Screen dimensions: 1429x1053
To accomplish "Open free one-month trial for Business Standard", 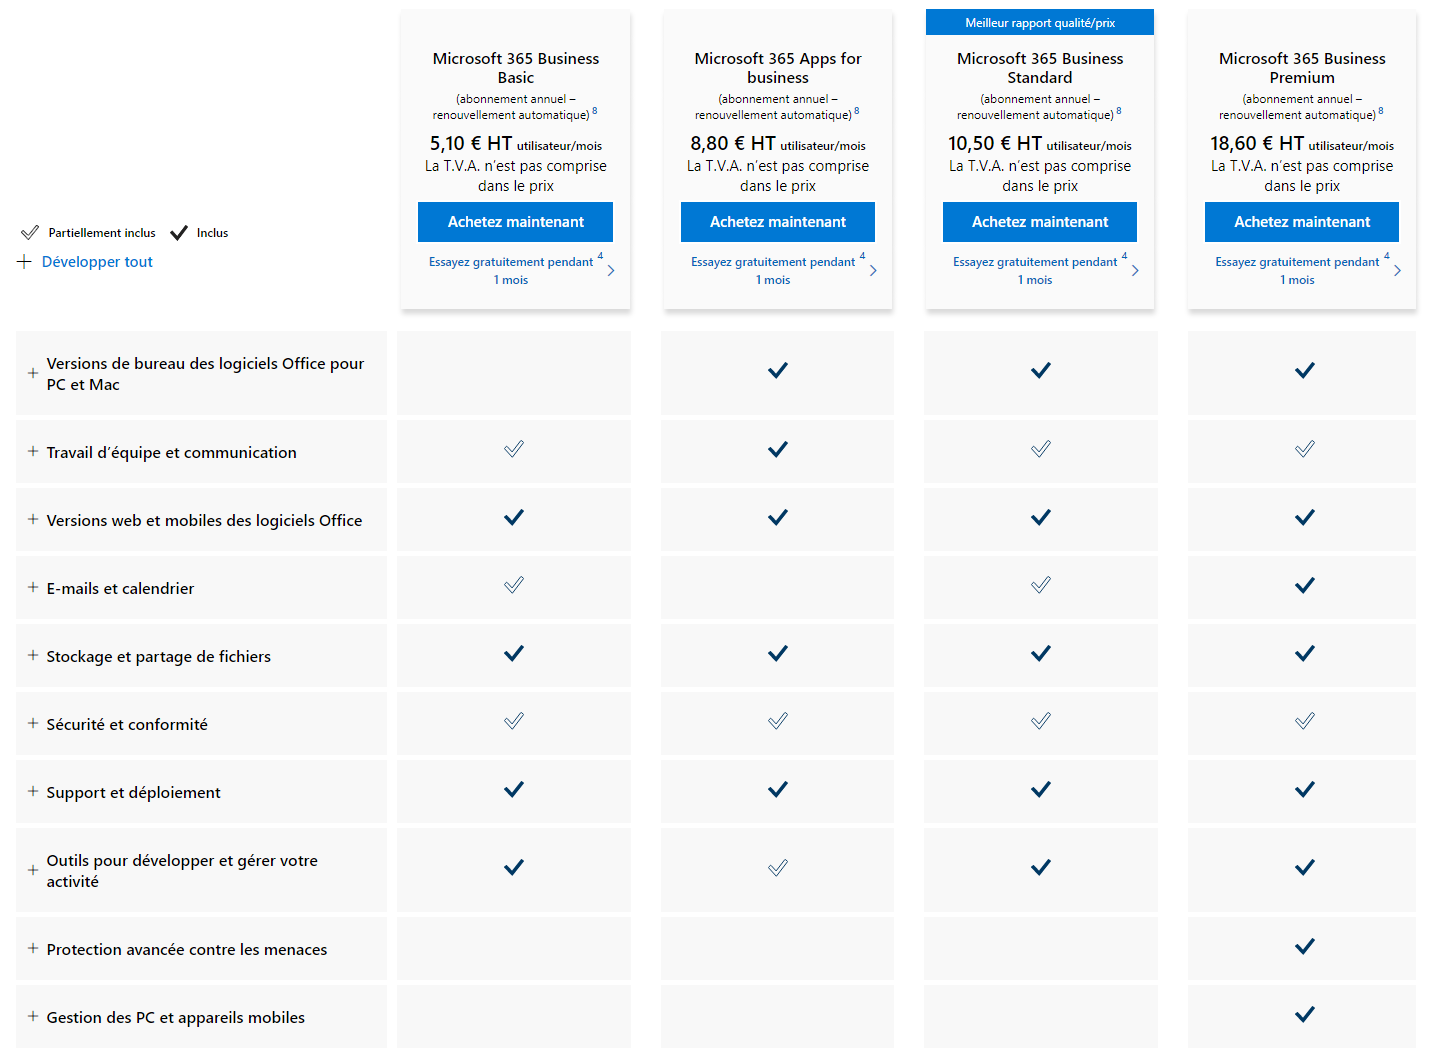I will (1035, 270).
